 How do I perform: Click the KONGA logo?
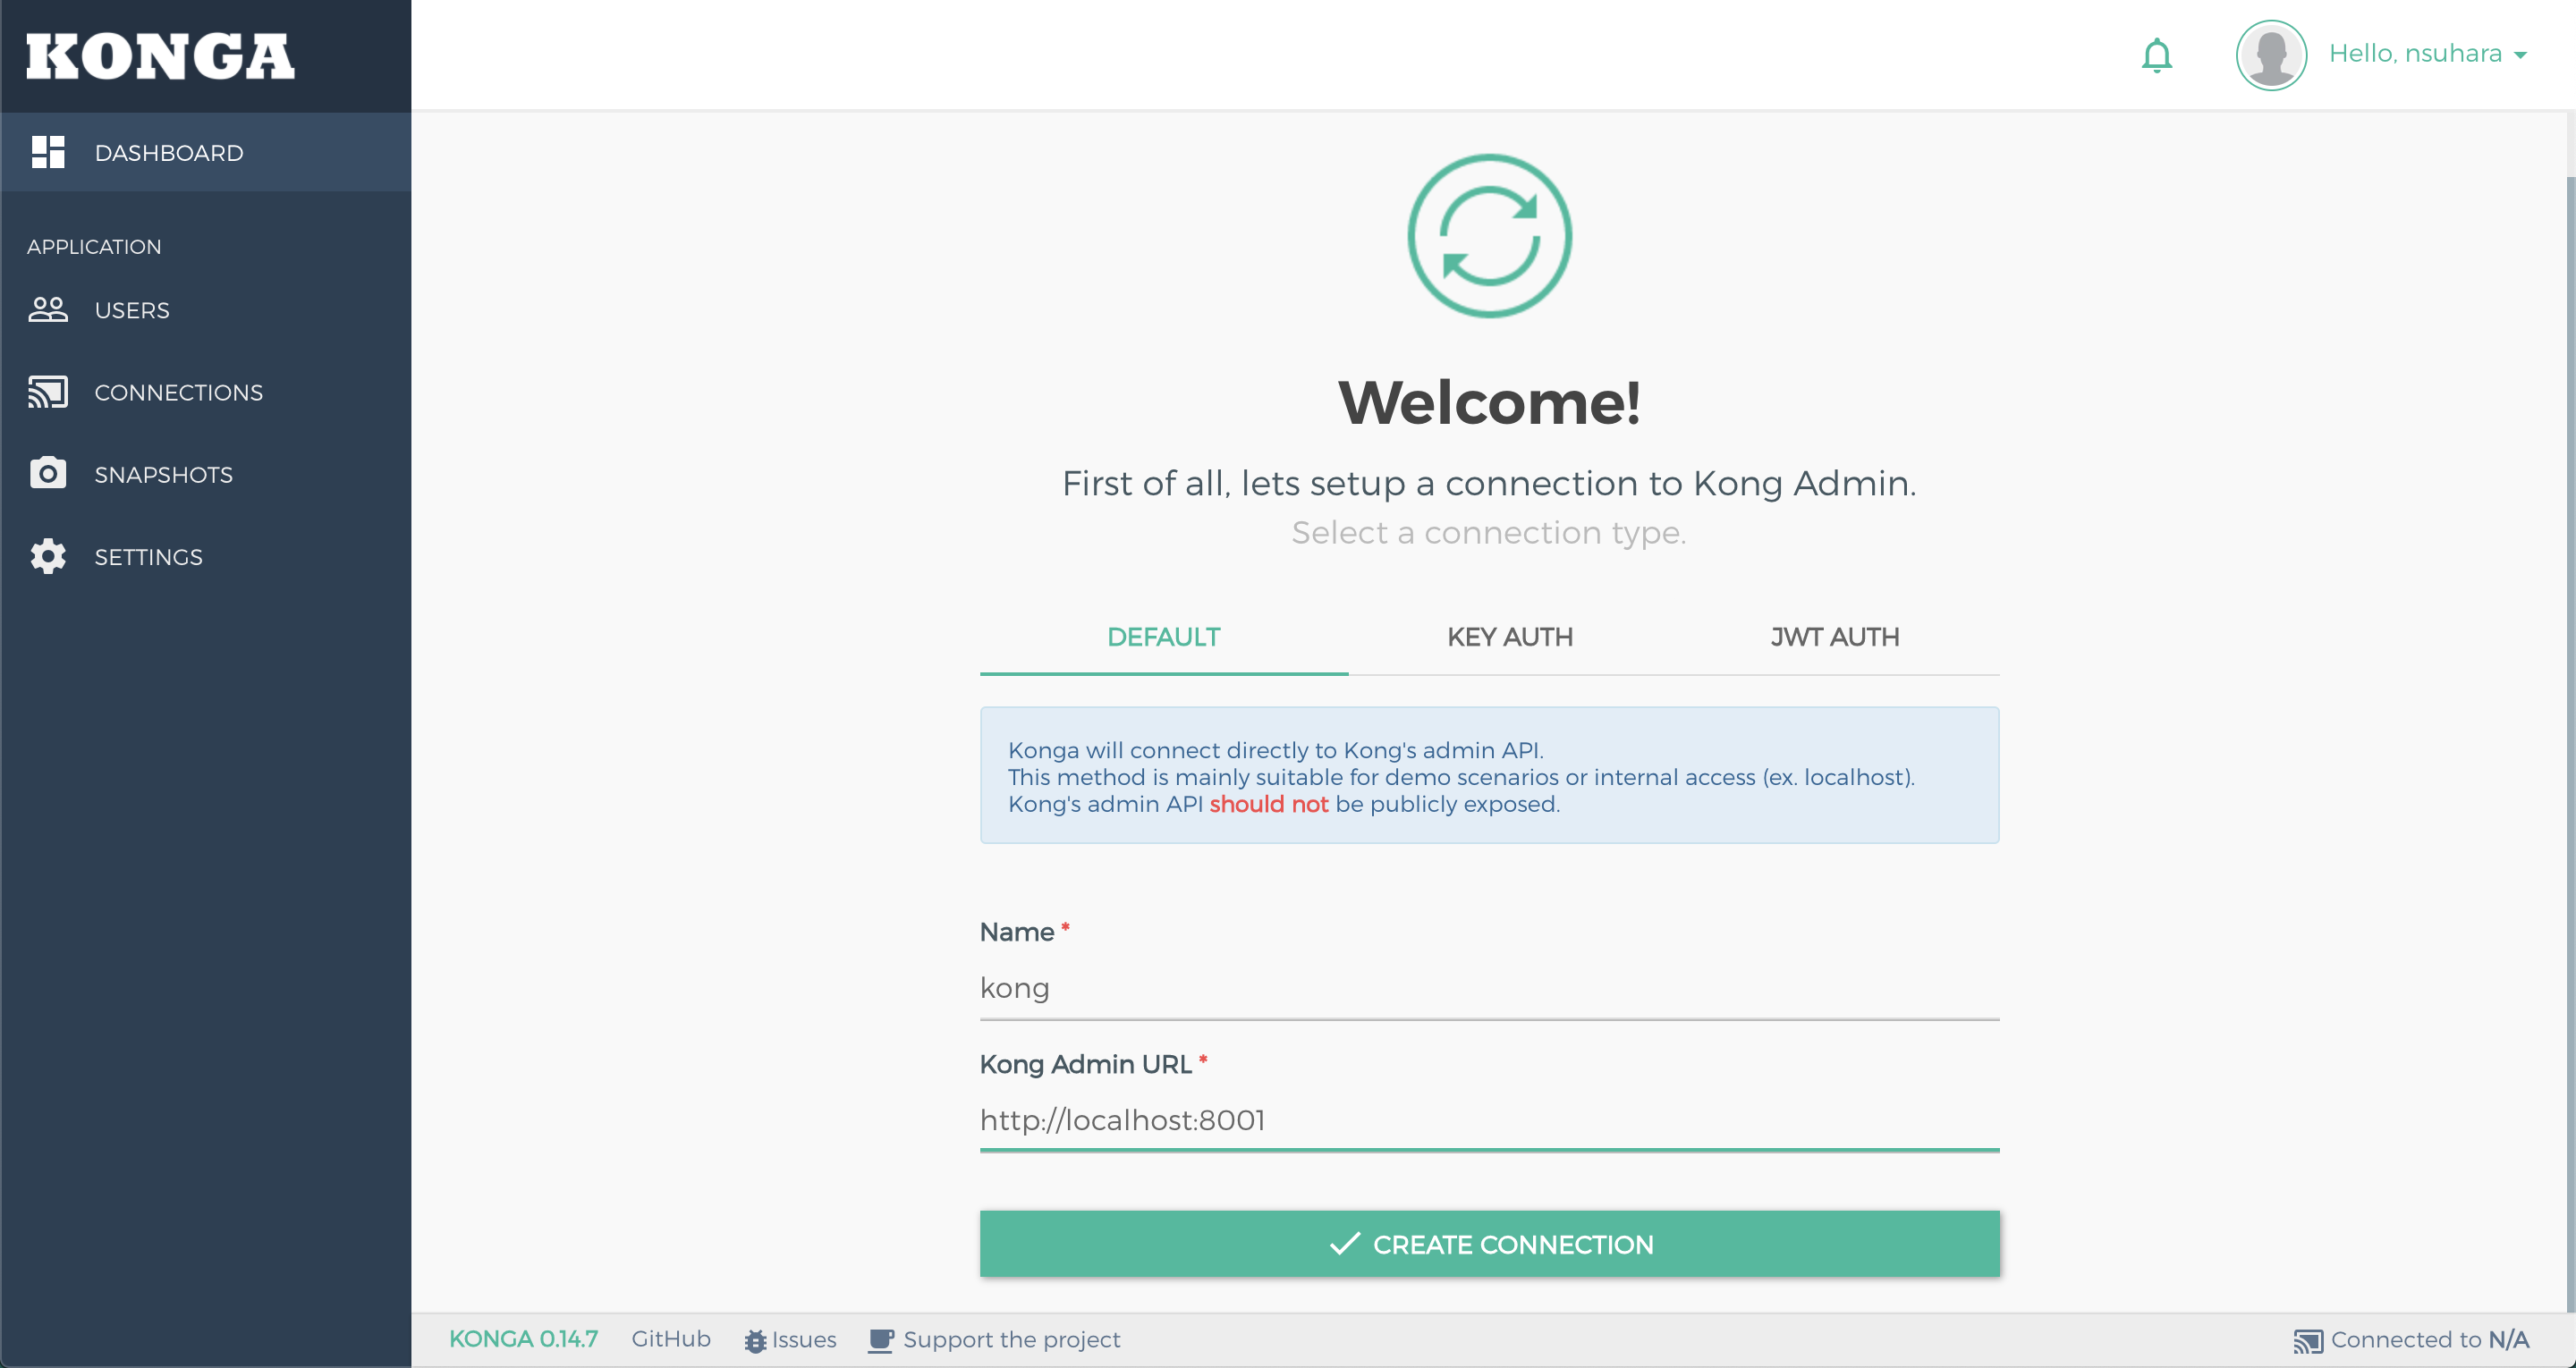[160, 56]
